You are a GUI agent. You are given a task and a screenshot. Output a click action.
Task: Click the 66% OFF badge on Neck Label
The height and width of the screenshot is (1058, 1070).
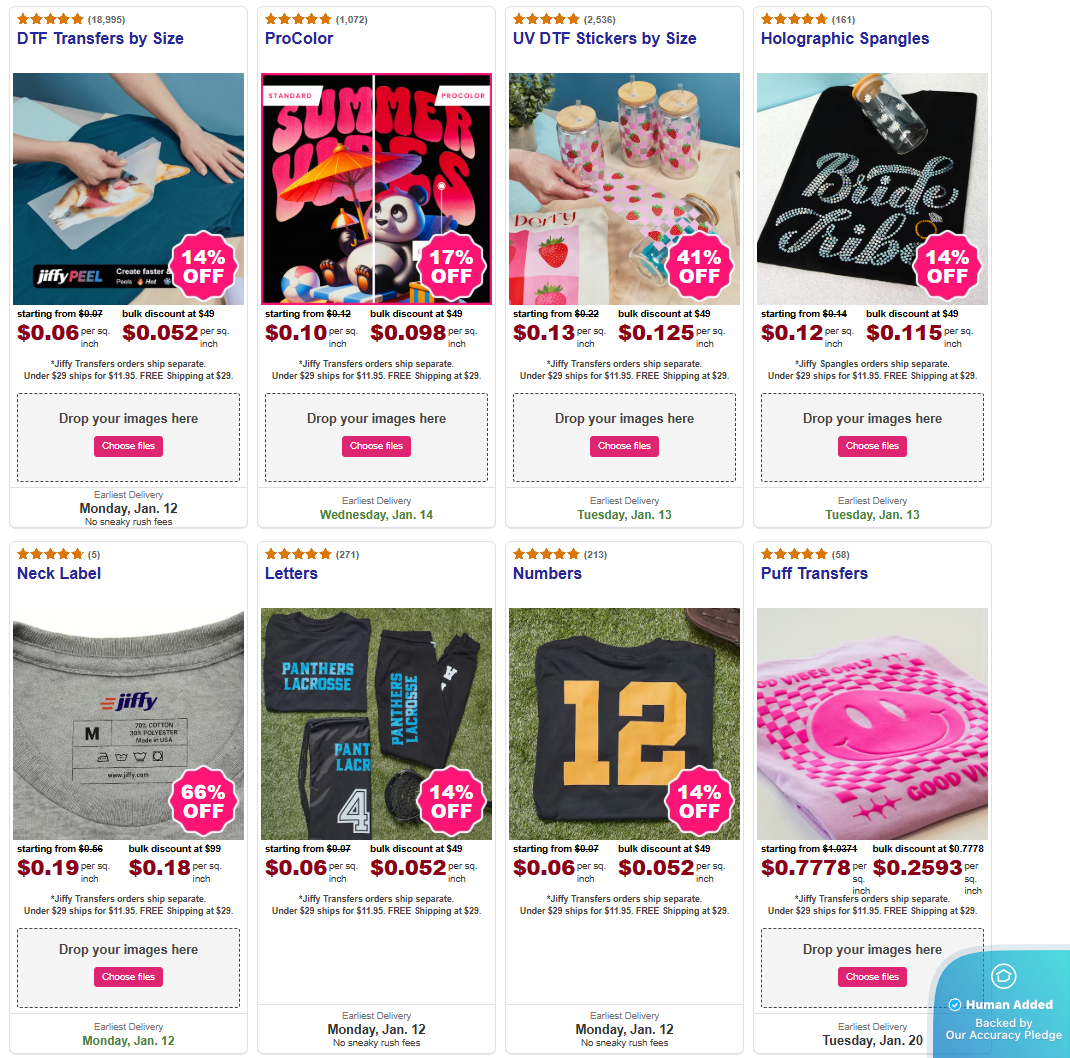click(203, 801)
